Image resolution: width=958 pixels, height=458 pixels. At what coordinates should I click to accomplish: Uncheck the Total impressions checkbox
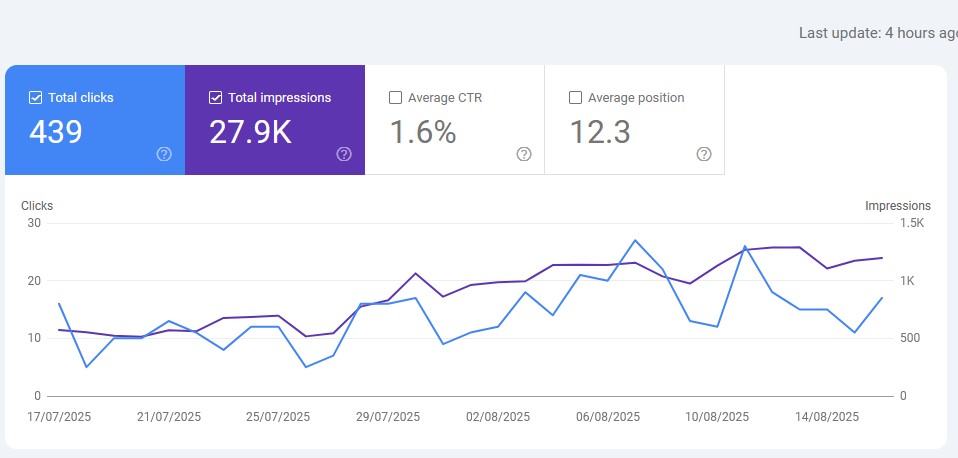tap(215, 98)
